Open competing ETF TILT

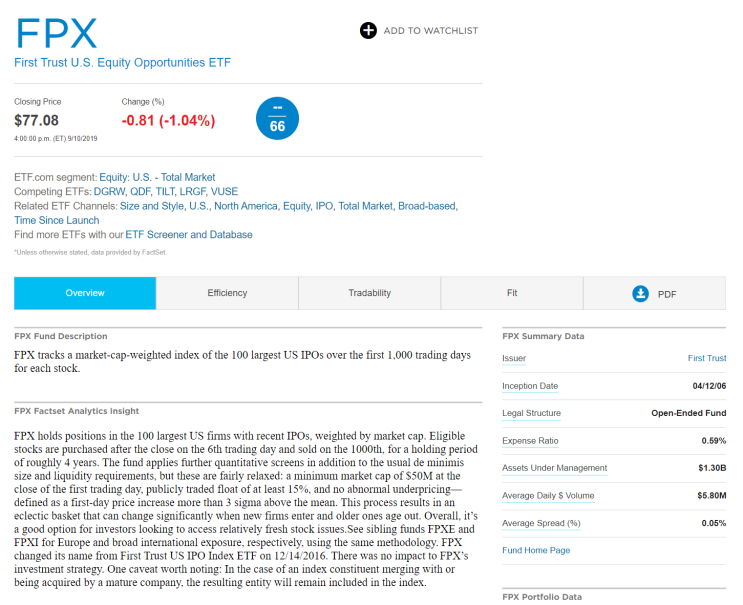165,191
